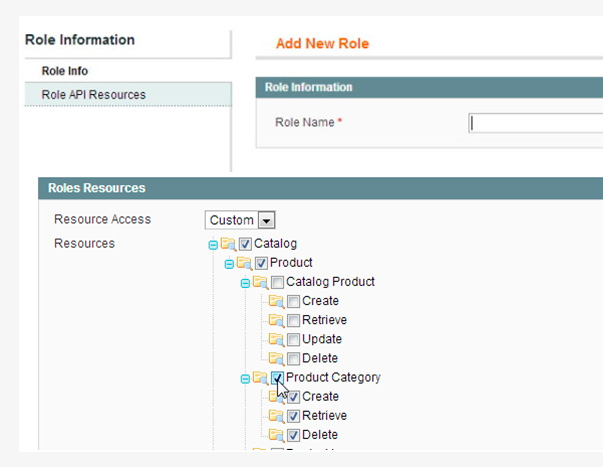
Task: Select the Product tree label
Action: tap(291, 262)
